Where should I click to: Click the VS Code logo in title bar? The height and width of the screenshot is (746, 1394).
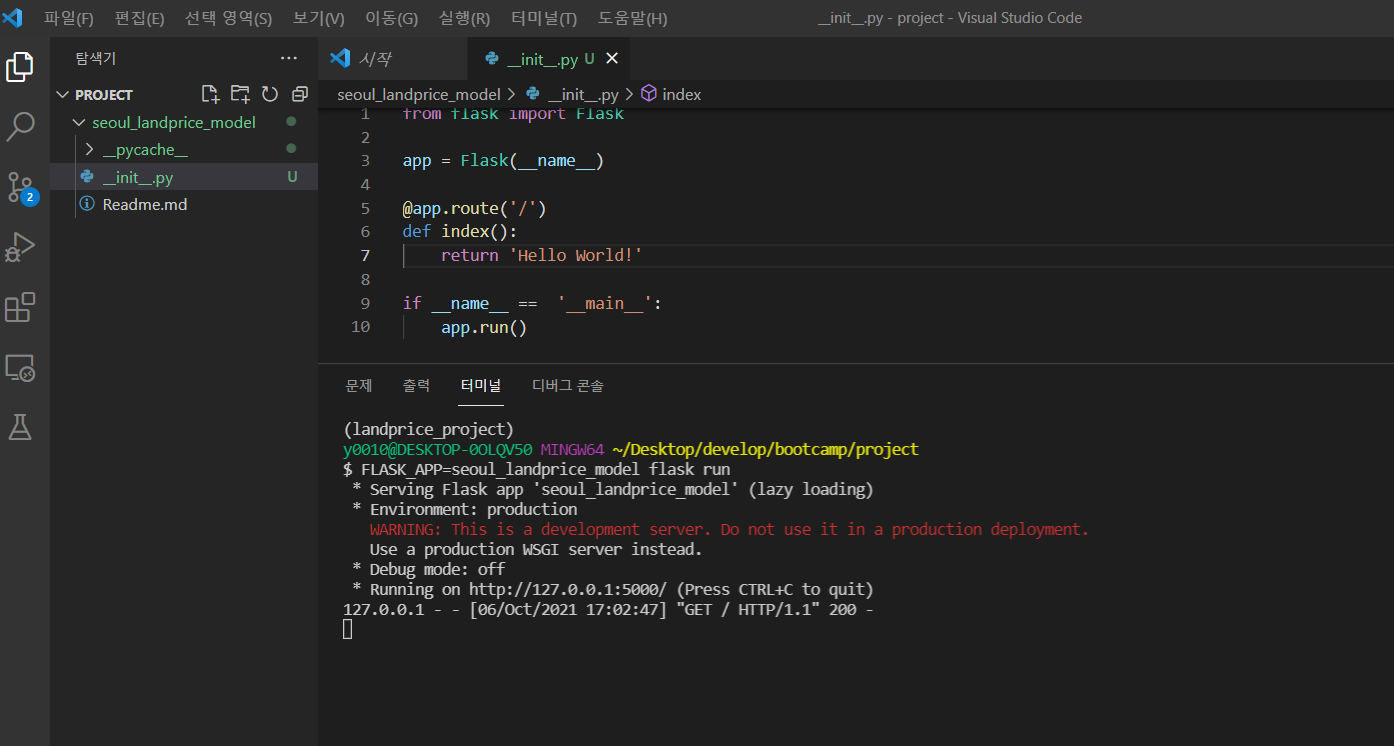click(x=12, y=17)
